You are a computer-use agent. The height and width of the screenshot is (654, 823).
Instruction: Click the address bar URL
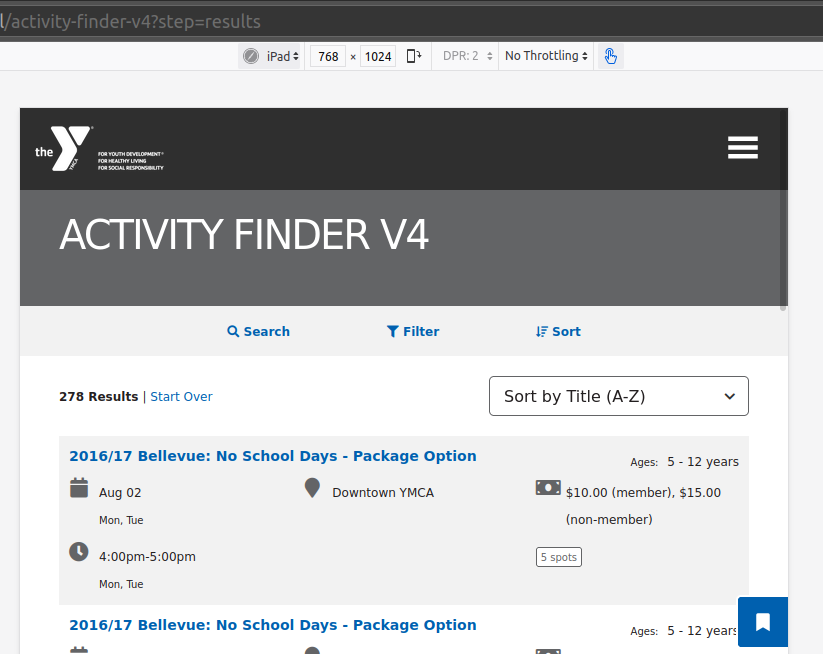click(x=131, y=22)
